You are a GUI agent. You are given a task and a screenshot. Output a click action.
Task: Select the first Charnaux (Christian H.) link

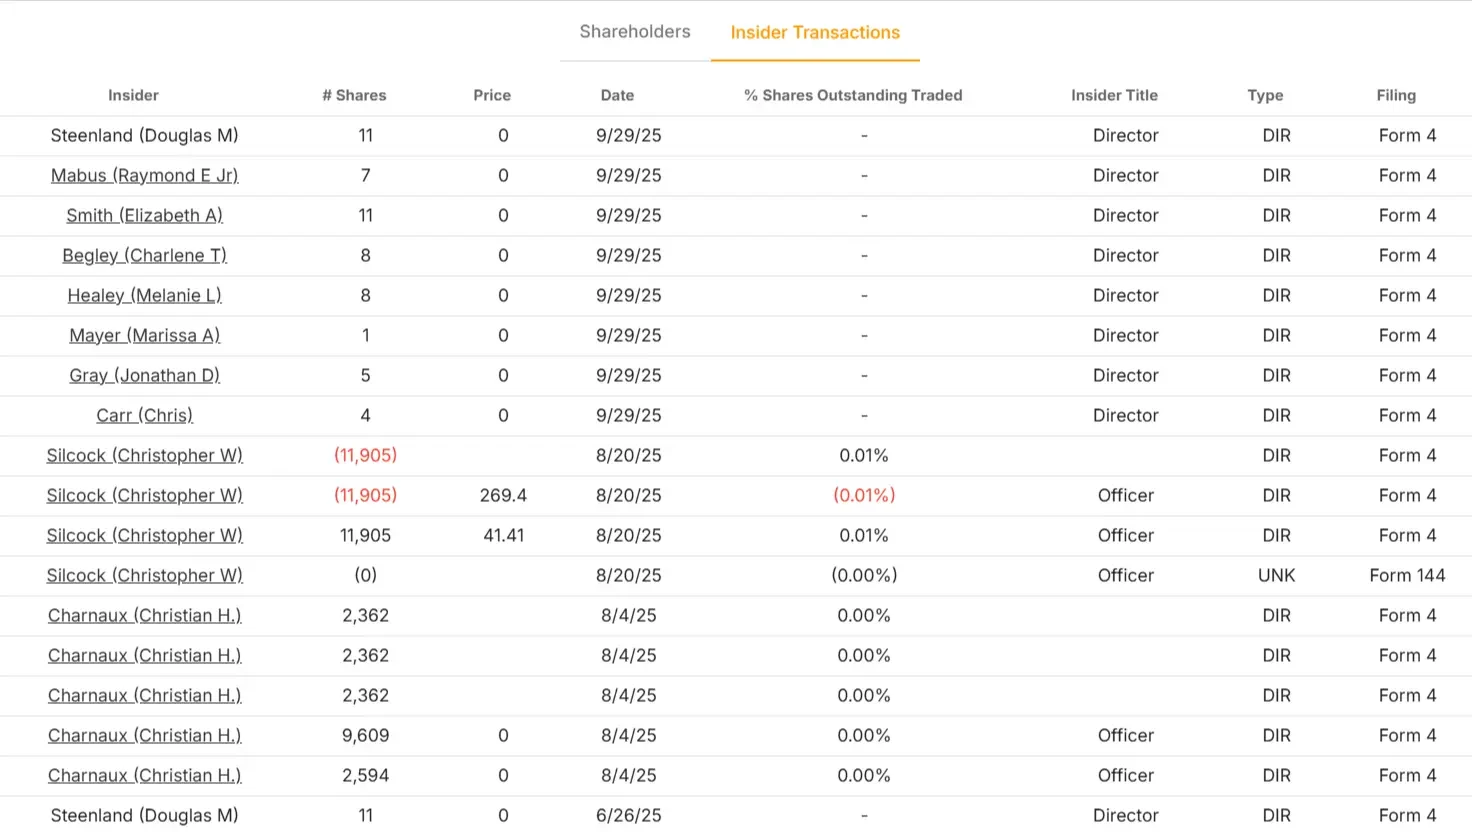point(144,615)
